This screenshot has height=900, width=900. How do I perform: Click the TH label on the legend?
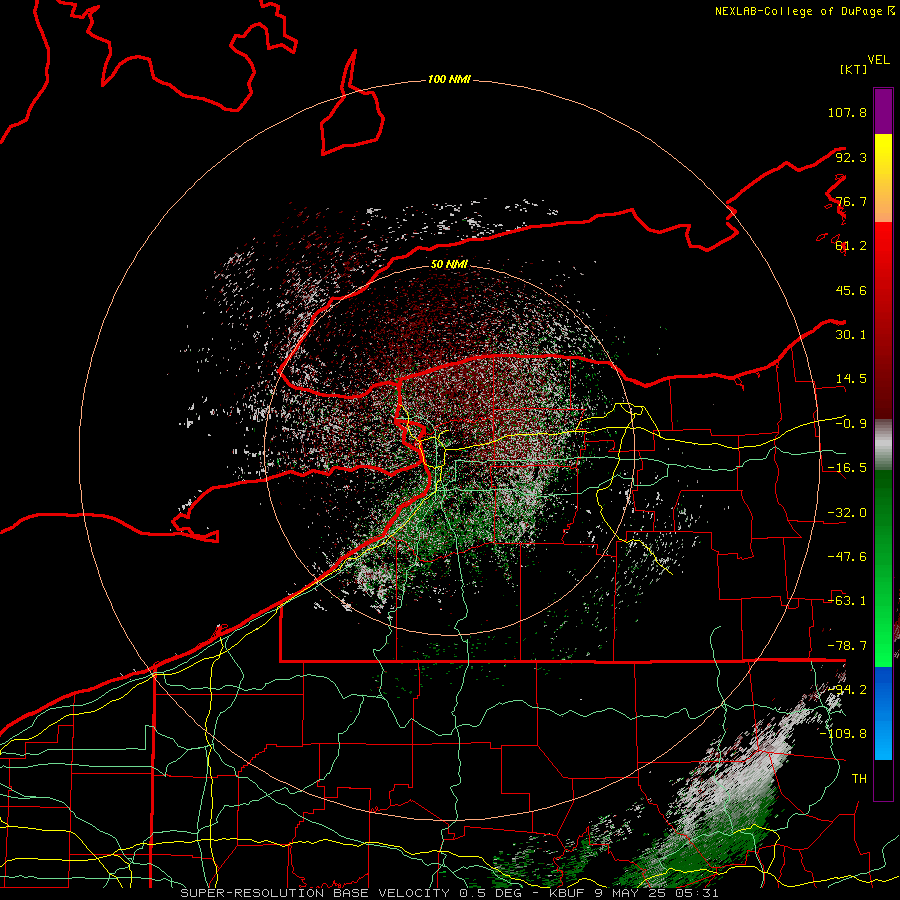pyautogui.click(x=859, y=779)
